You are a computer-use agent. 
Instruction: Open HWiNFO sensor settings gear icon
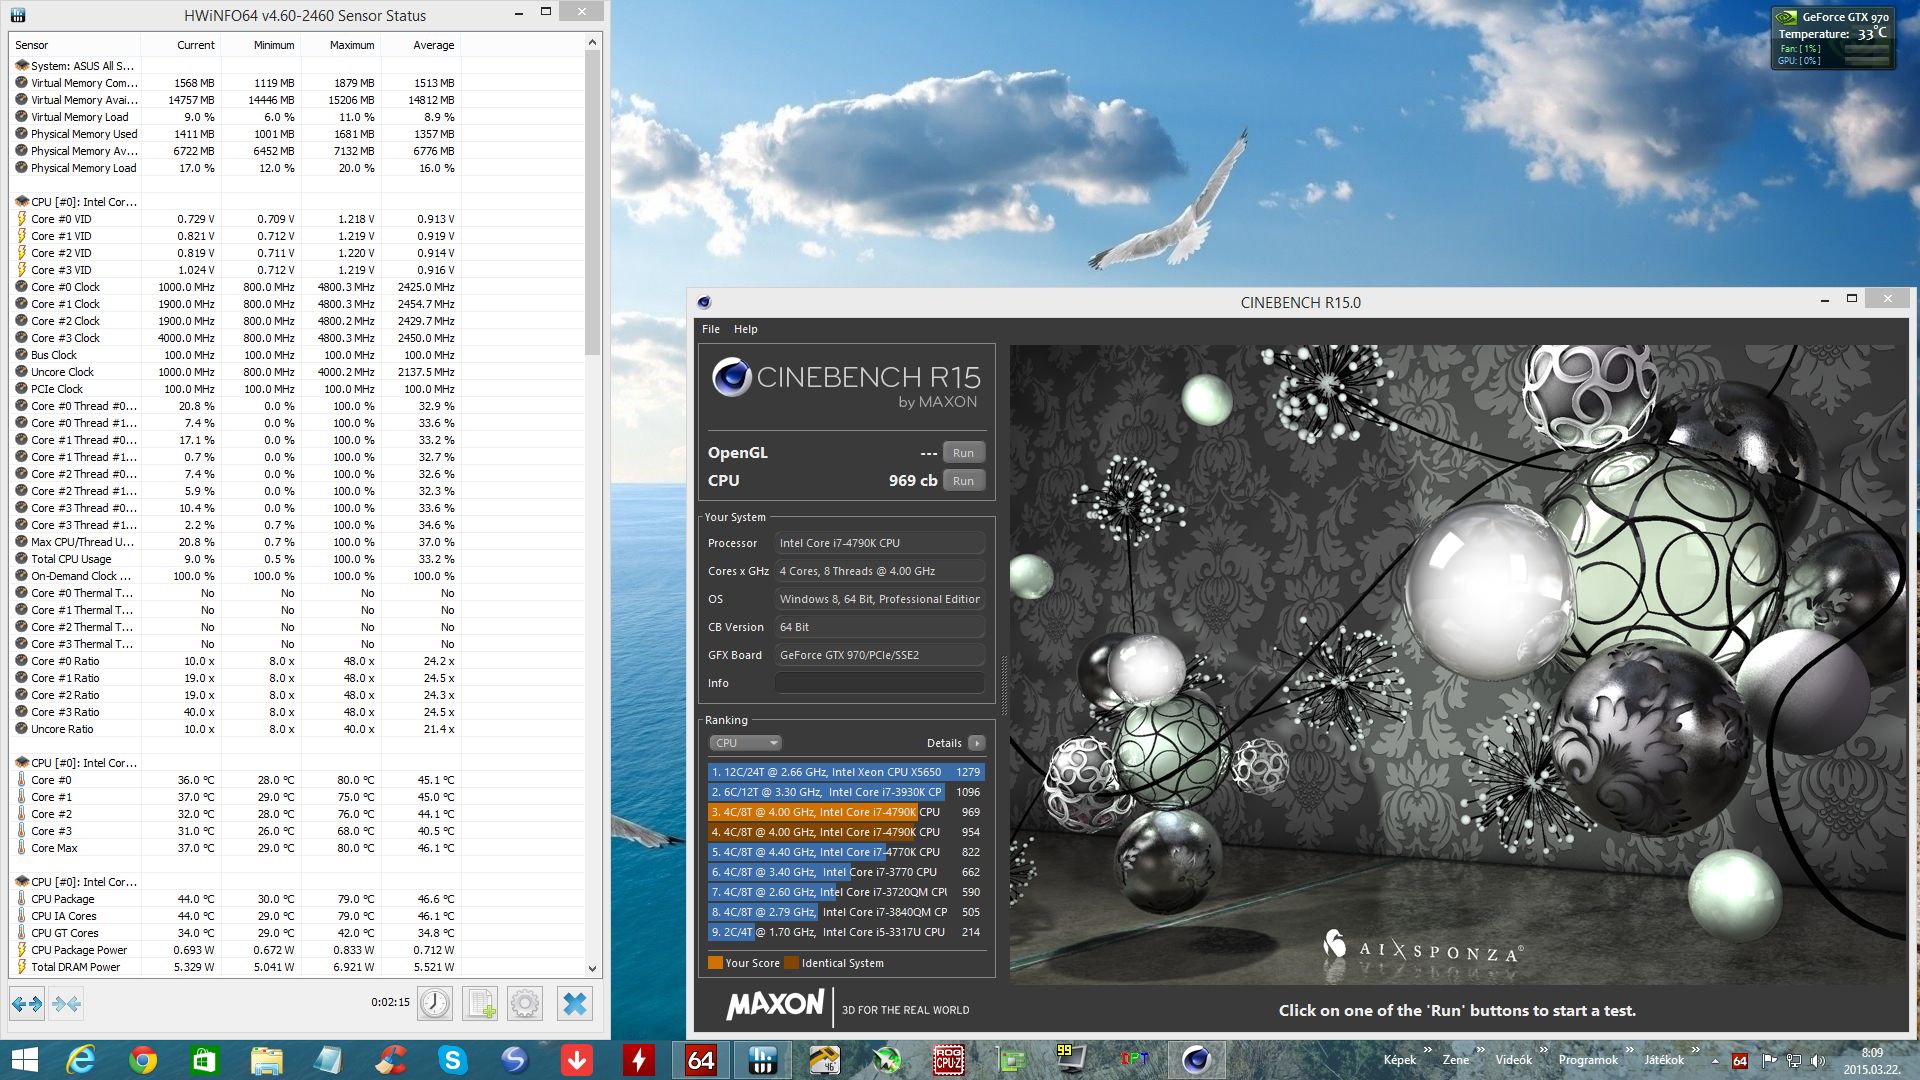525,1003
